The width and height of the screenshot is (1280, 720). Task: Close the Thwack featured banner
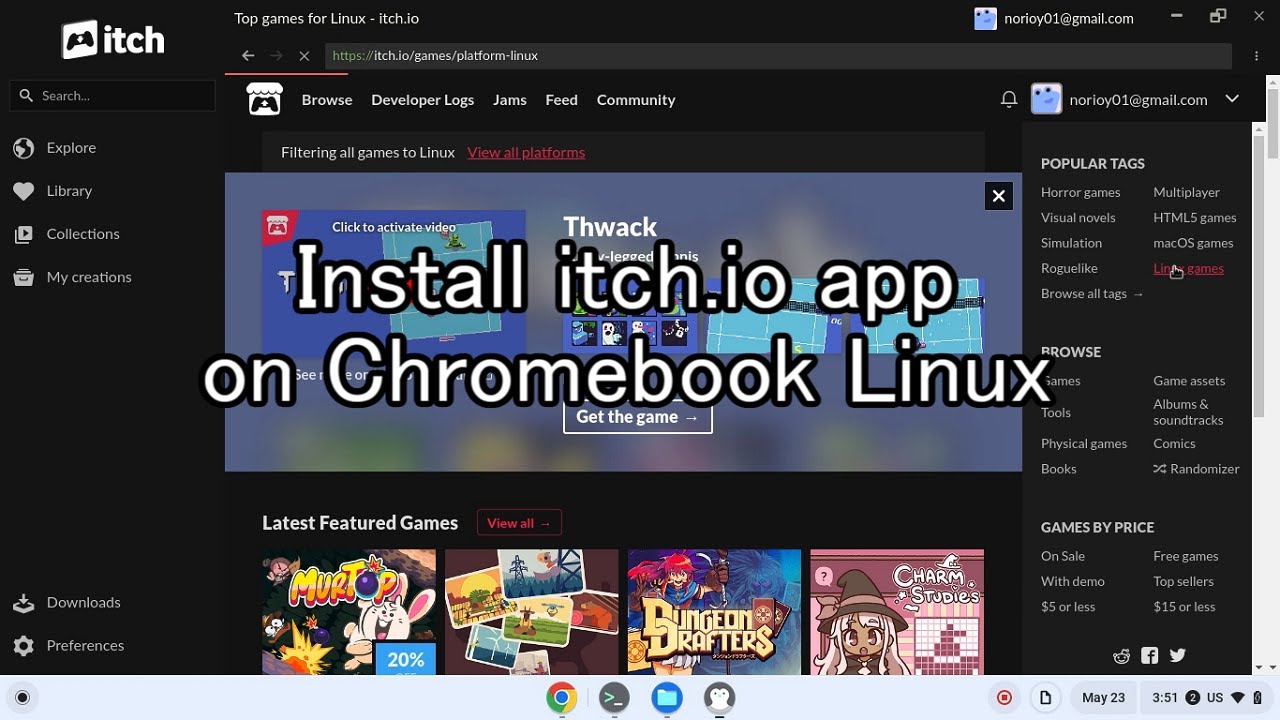pyautogui.click(x=998, y=196)
